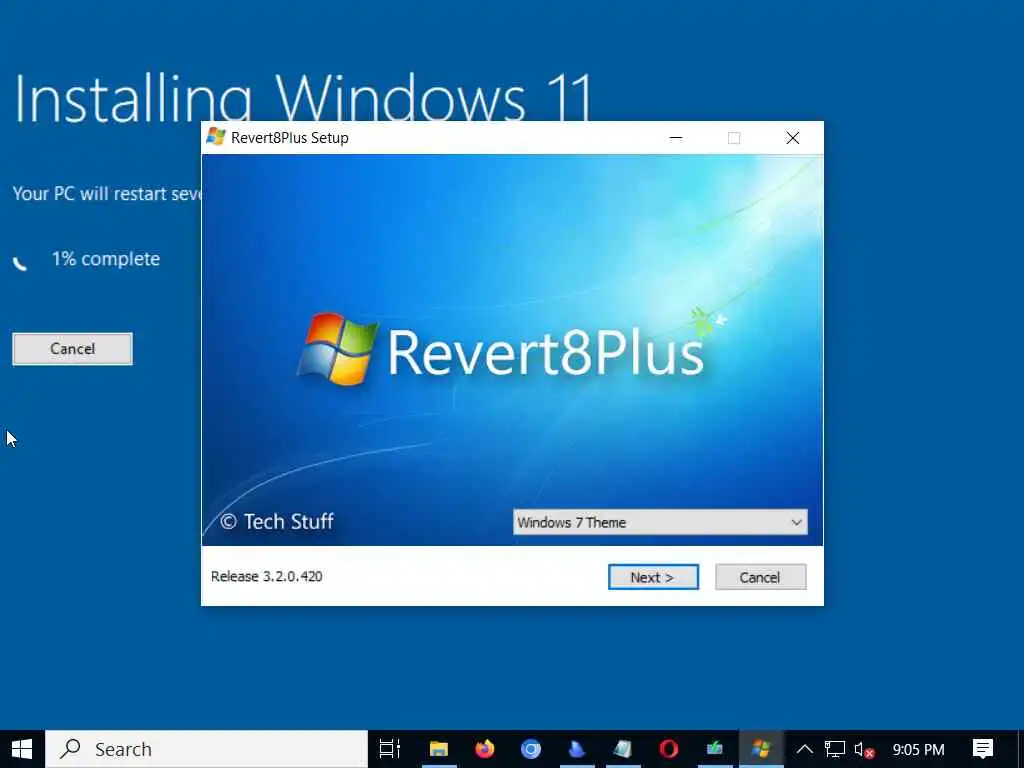Image resolution: width=1024 pixels, height=768 pixels.
Task: Open network status tray icon
Action: pyautogui.click(x=835, y=749)
